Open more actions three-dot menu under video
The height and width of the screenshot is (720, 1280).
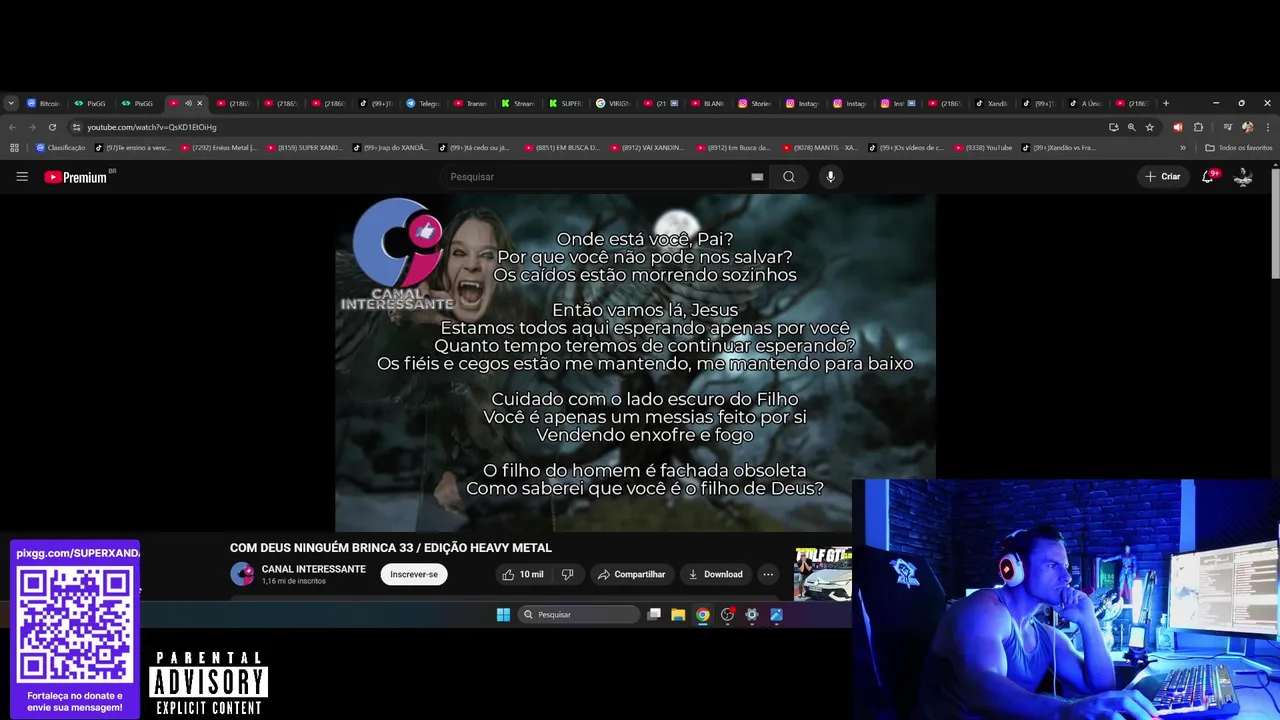(768, 574)
